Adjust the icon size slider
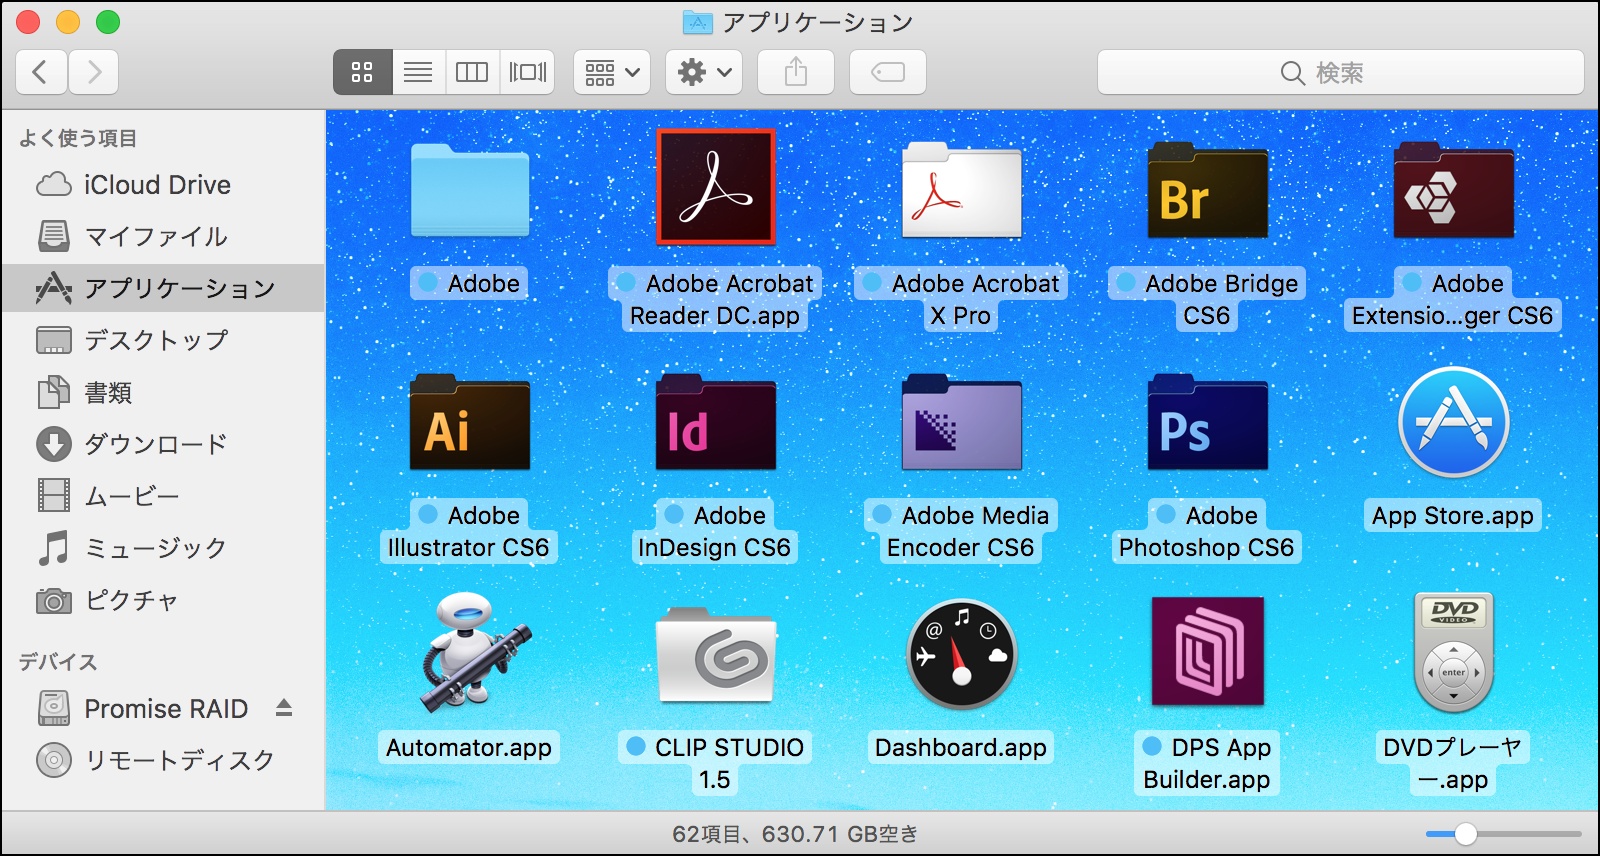This screenshot has width=1600, height=856. click(x=1466, y=834)
